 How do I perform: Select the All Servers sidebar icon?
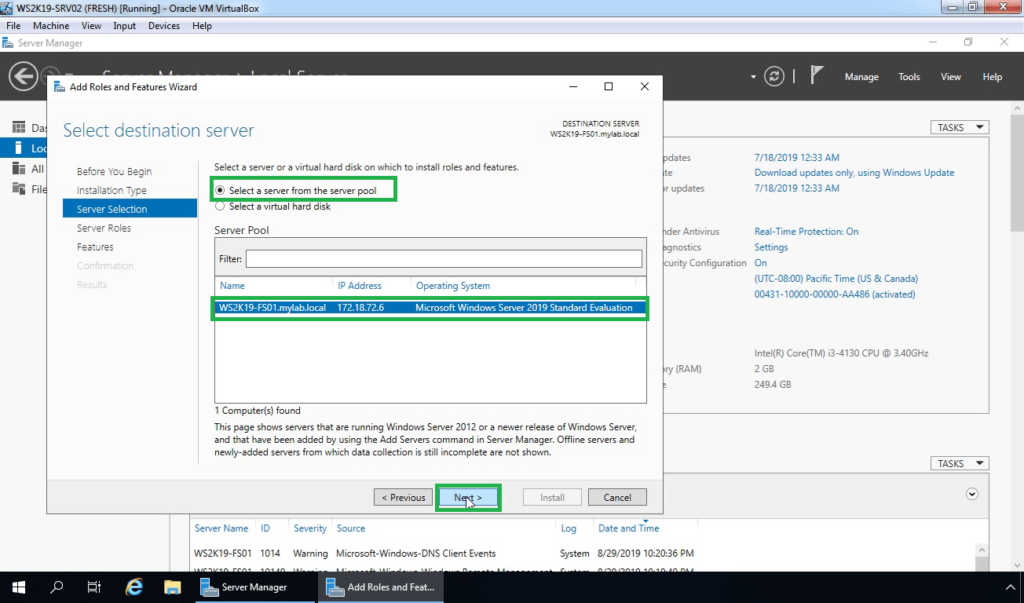pos(19,169)
